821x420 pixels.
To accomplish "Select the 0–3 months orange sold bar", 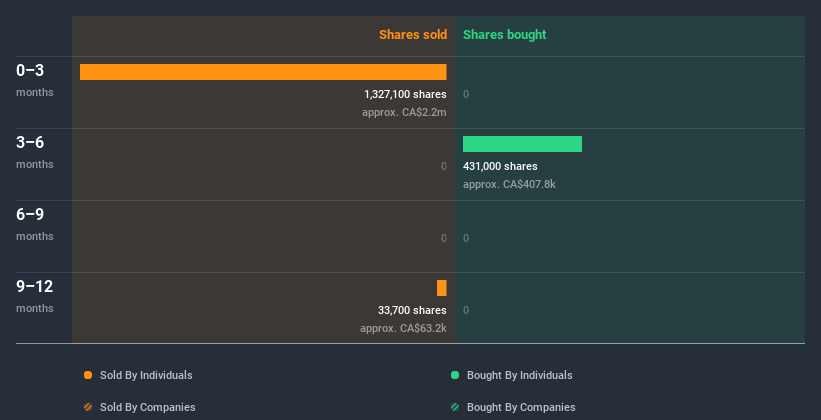I will 263,72.
